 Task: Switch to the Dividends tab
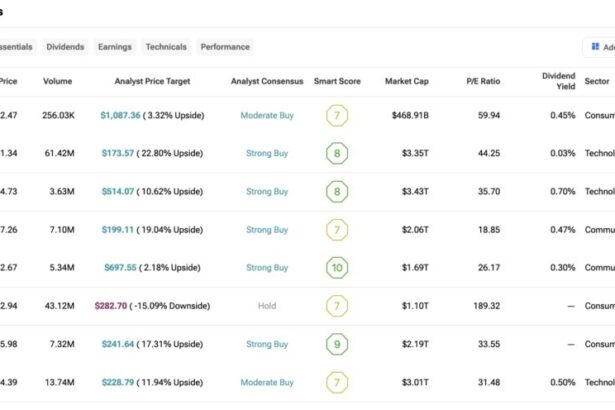tap(65, 47)
